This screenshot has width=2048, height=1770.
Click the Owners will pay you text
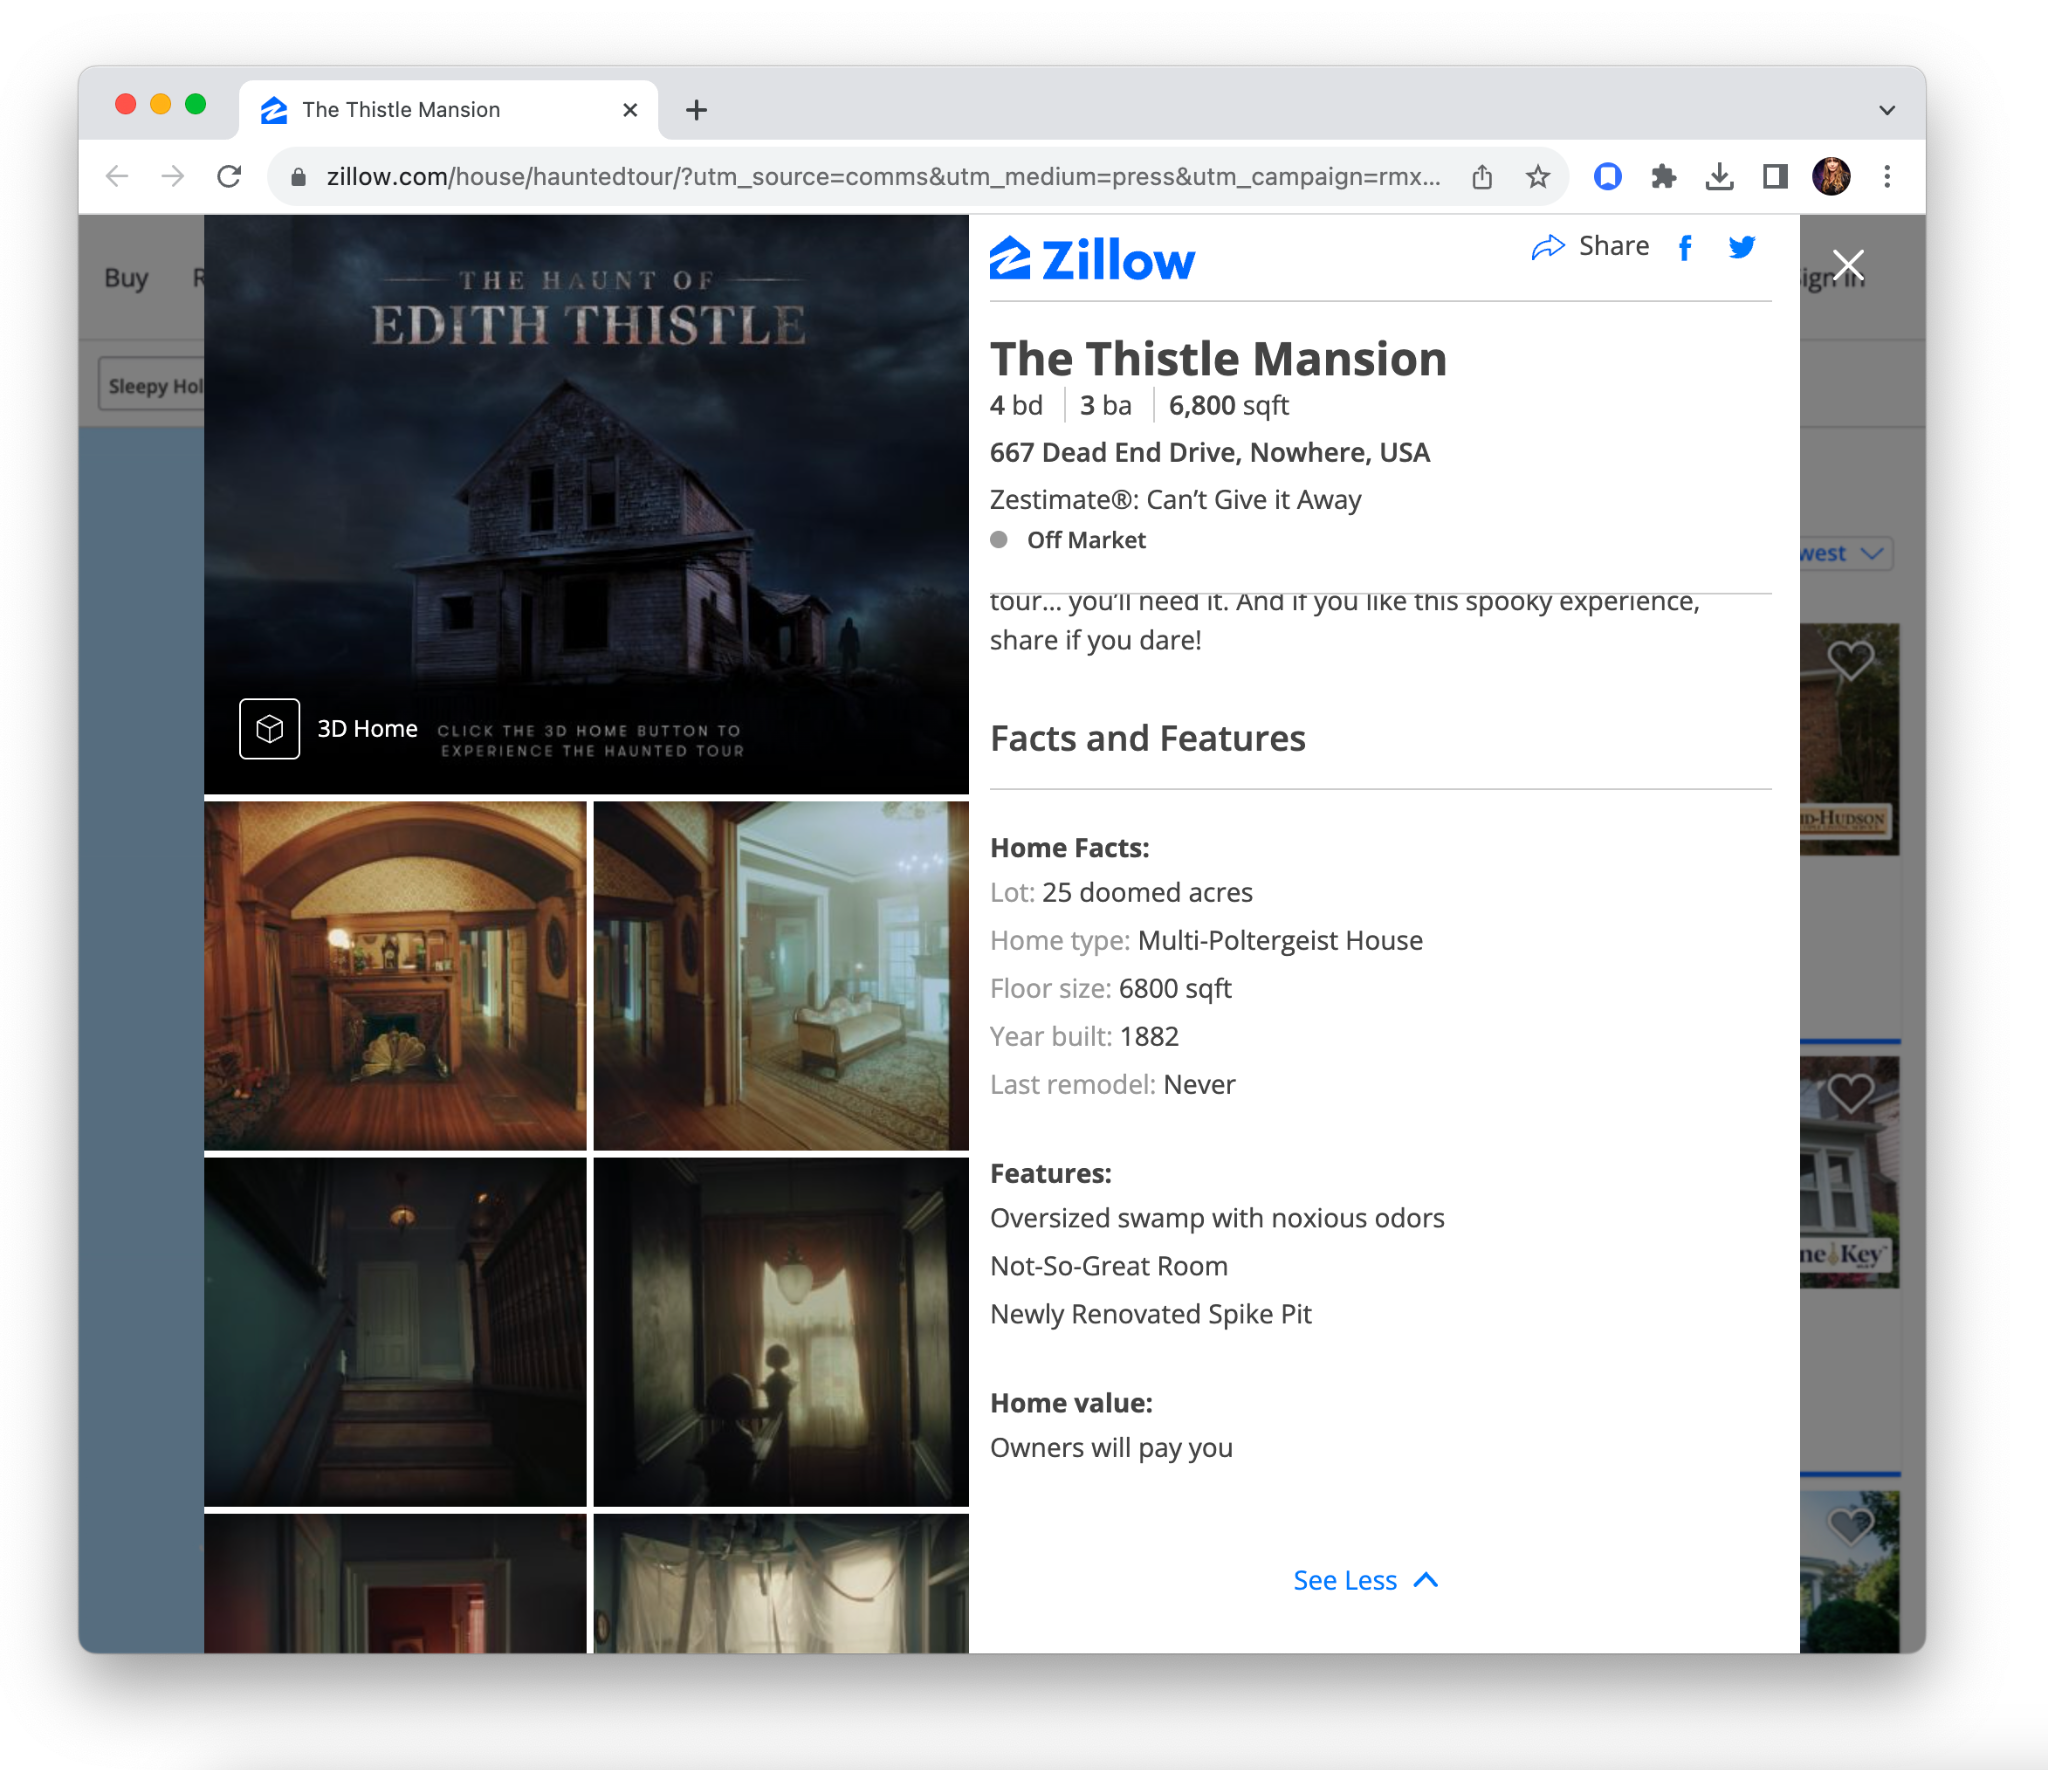(x=1111, y=1448)
